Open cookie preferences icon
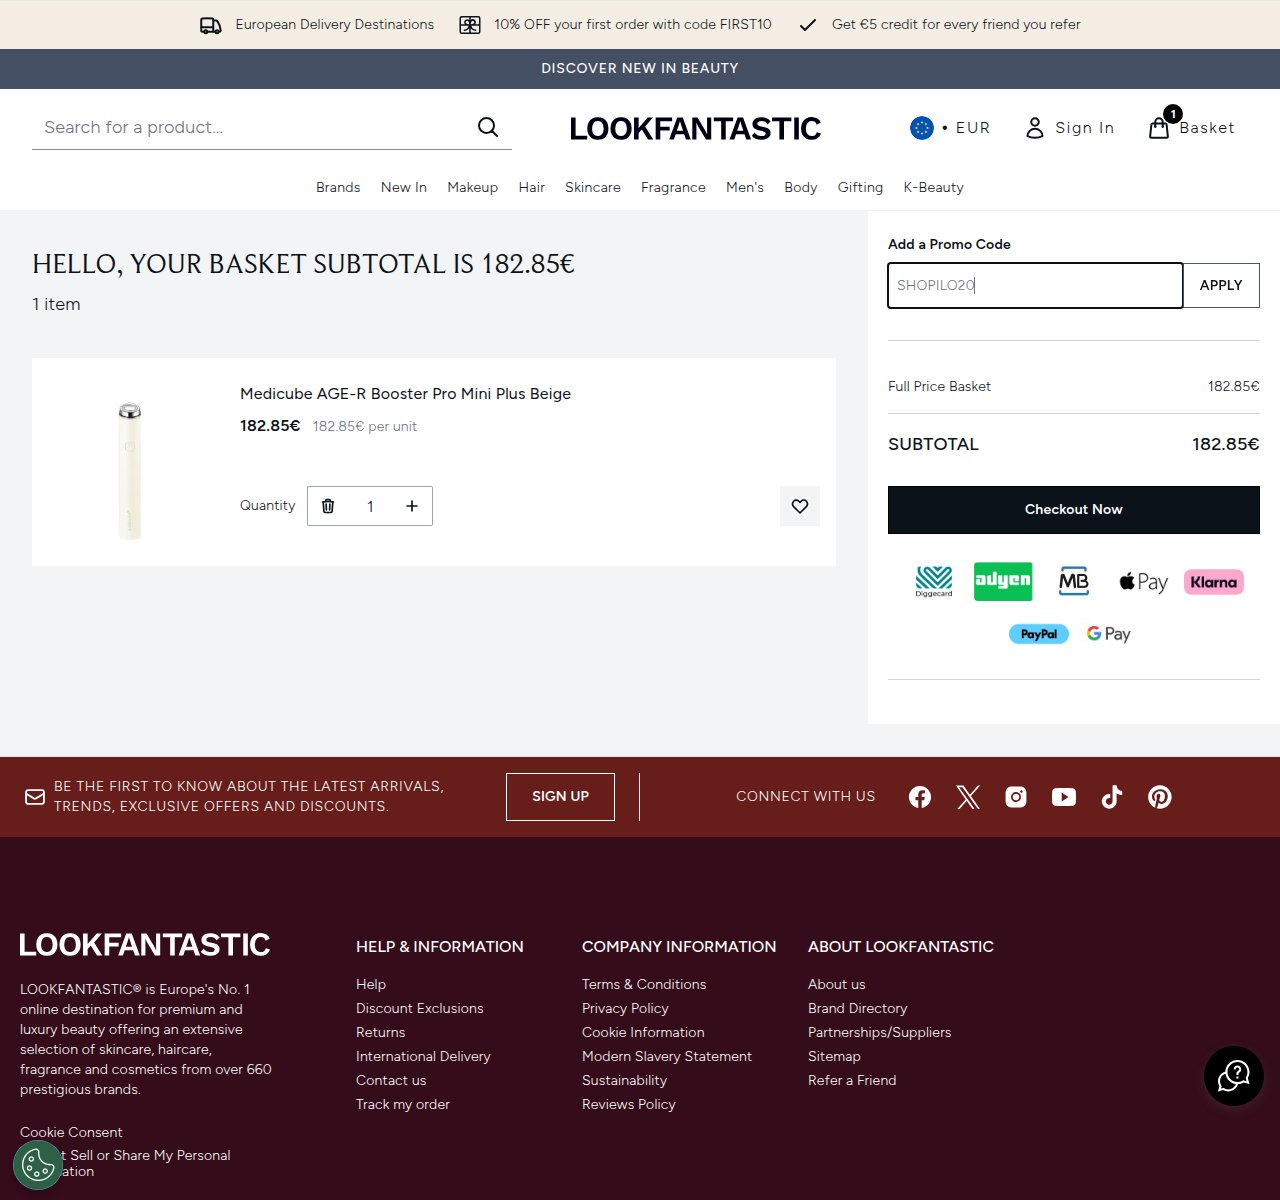Viewport: 1280px width, 1200px height. tap(38, 1165)
